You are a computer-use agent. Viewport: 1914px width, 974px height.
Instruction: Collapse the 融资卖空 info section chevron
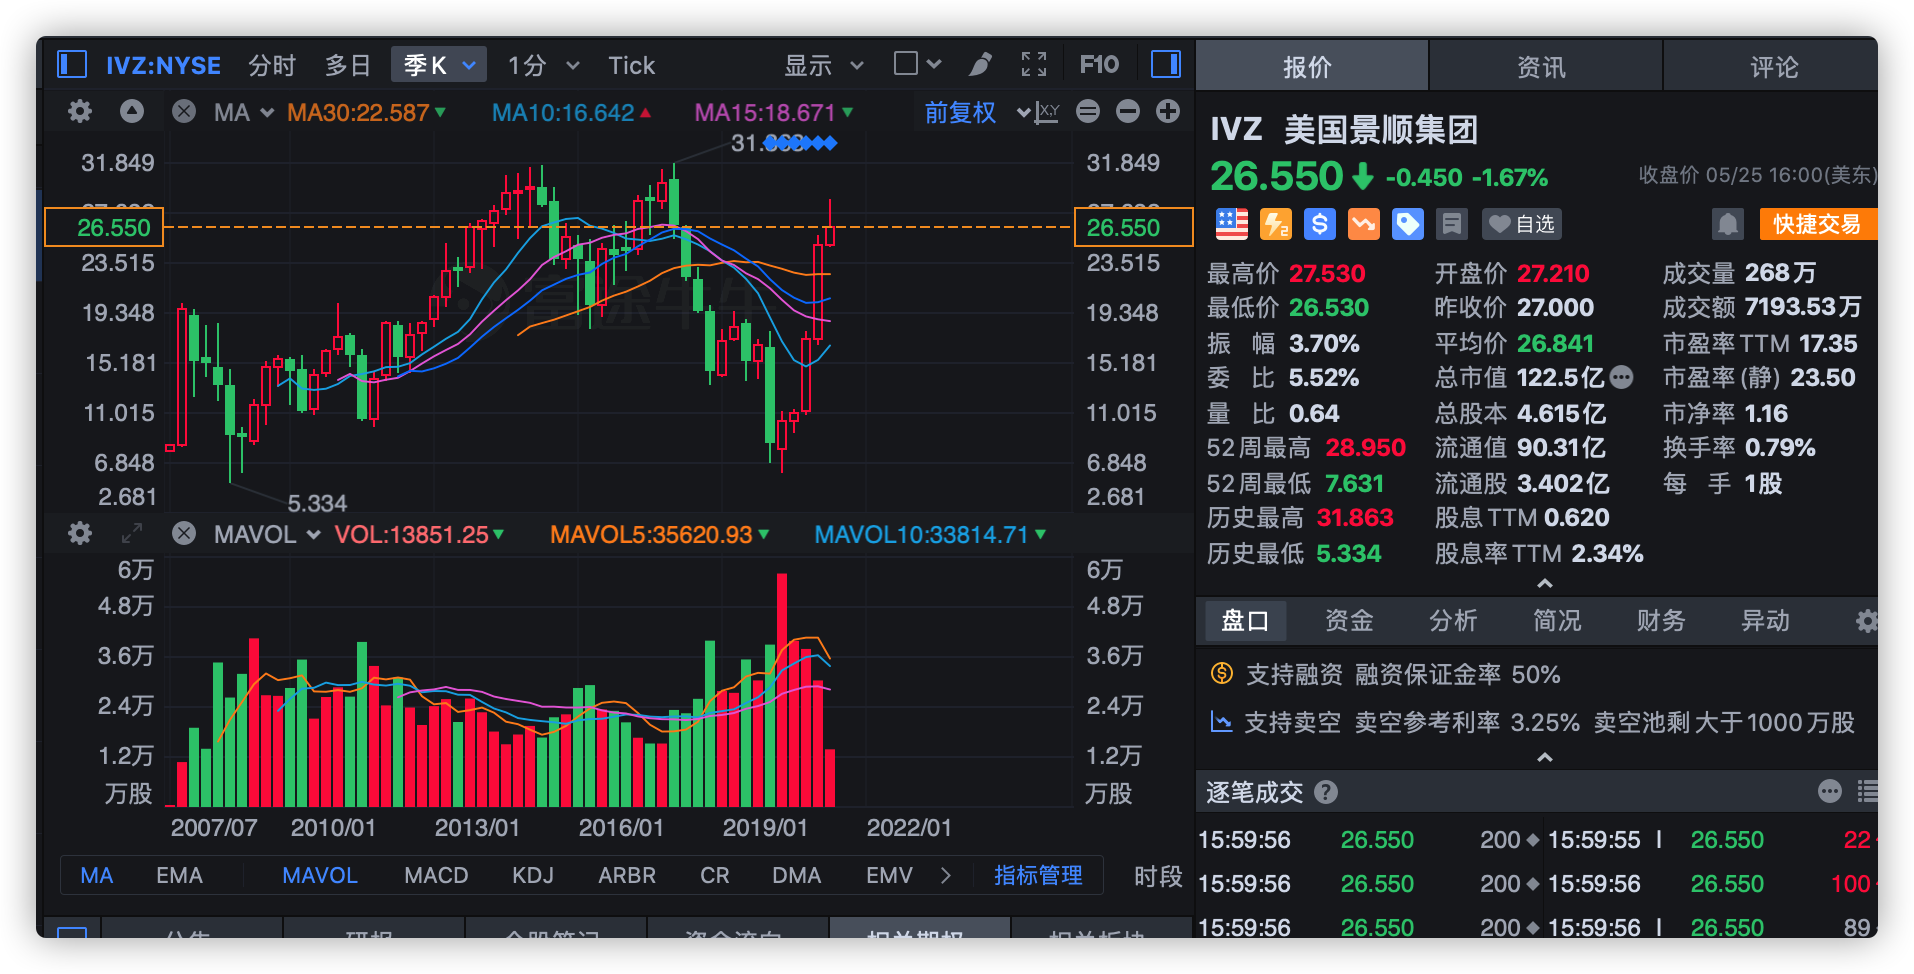pyautogui.click(x=1545, y=757)
